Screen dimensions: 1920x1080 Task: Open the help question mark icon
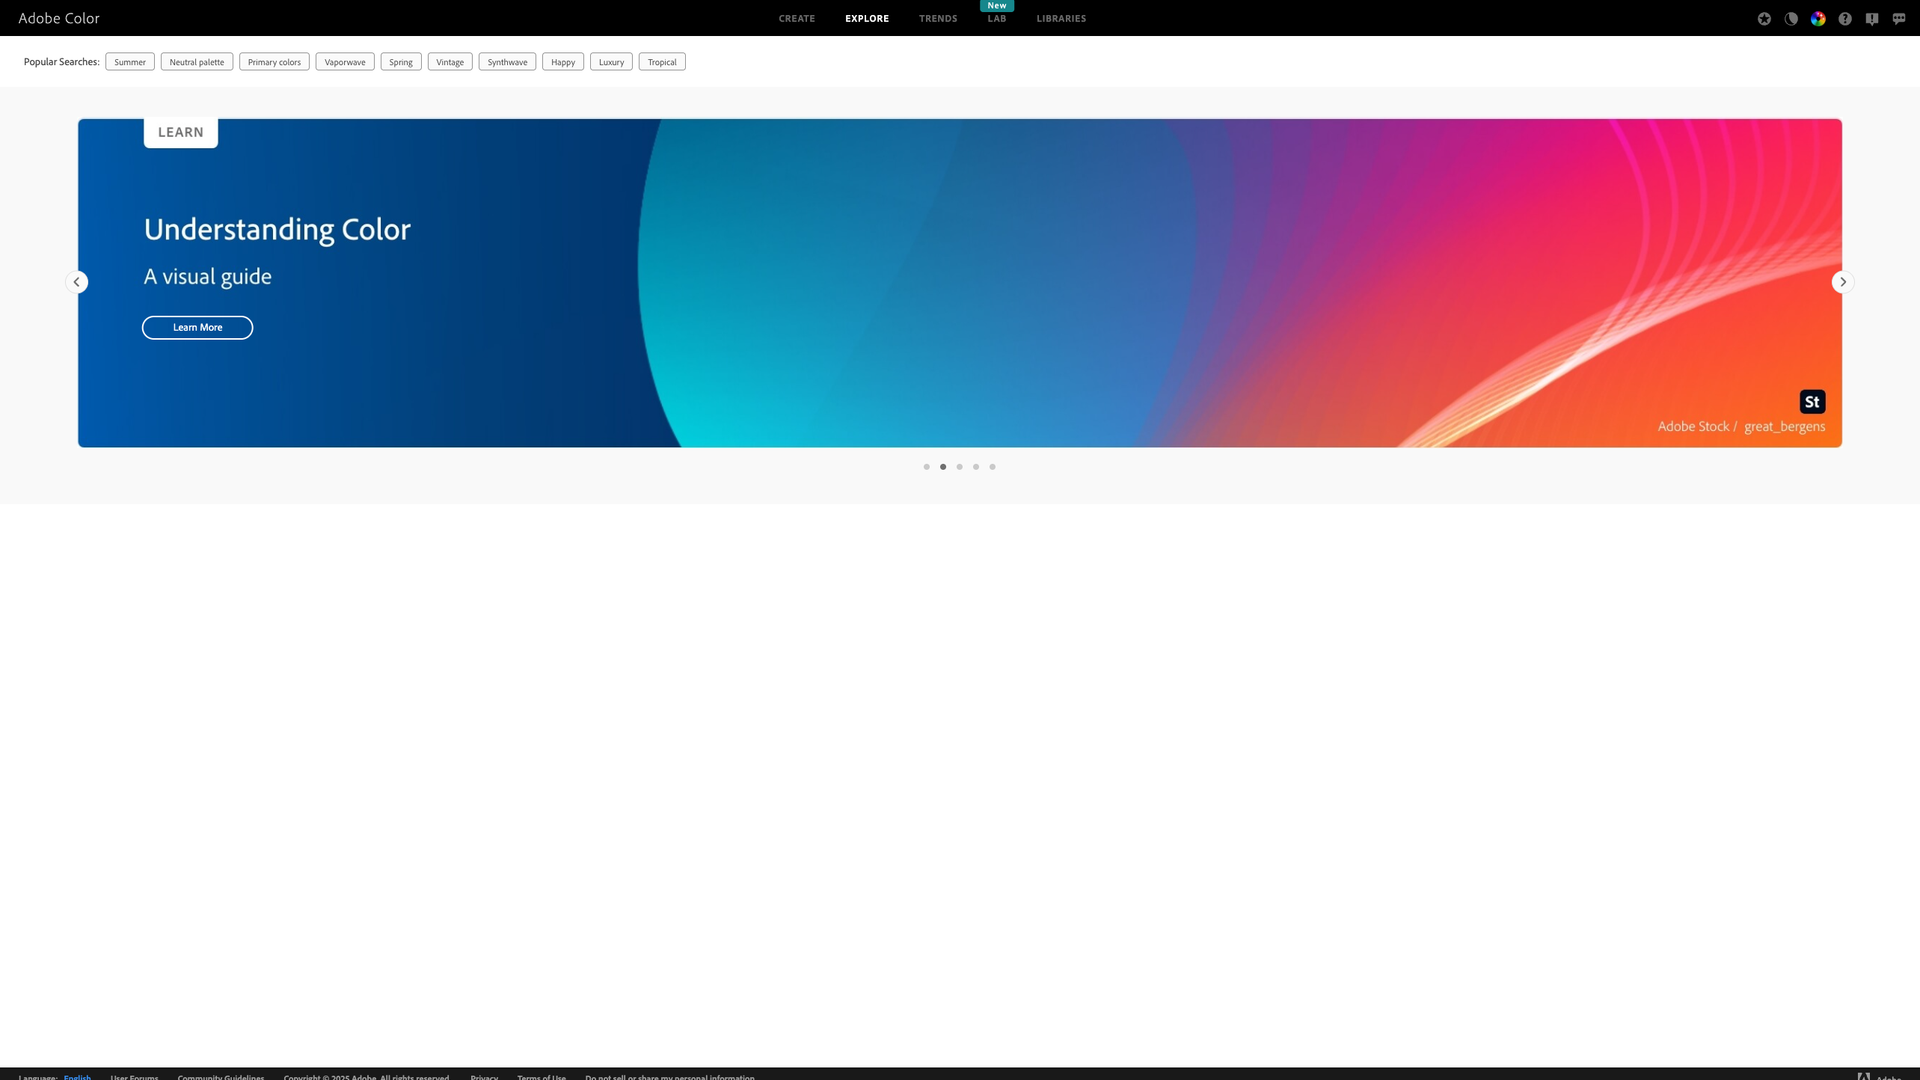click(1845, 18)
